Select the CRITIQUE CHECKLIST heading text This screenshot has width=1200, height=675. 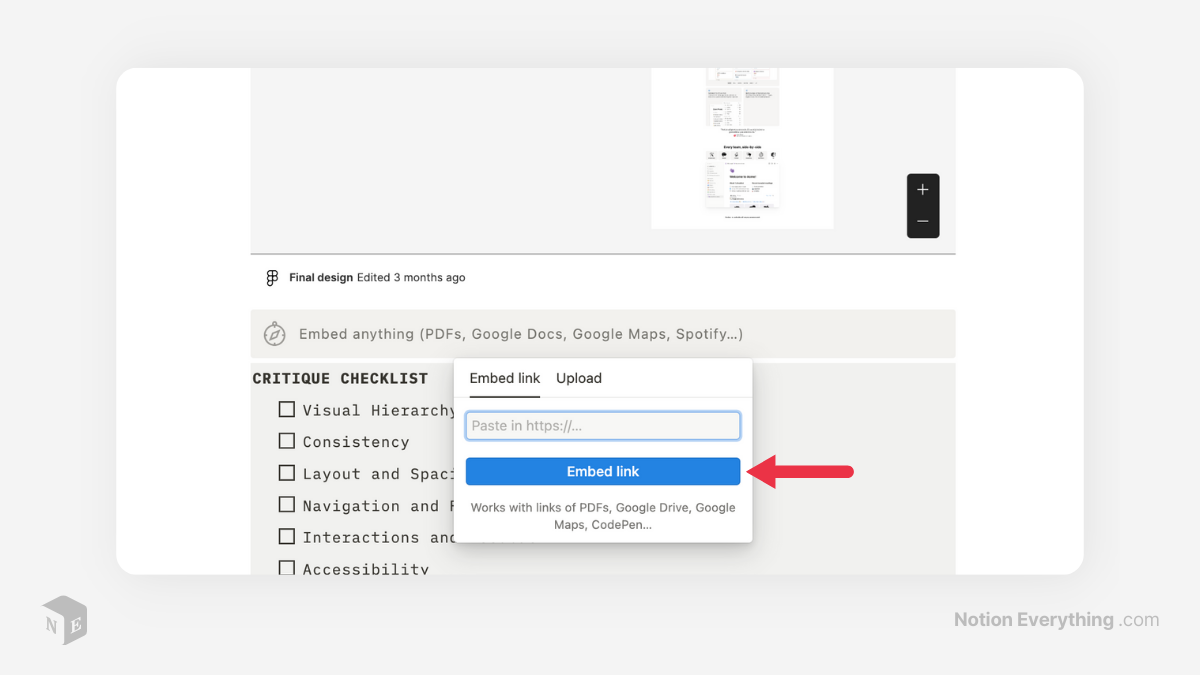point(340,378)
